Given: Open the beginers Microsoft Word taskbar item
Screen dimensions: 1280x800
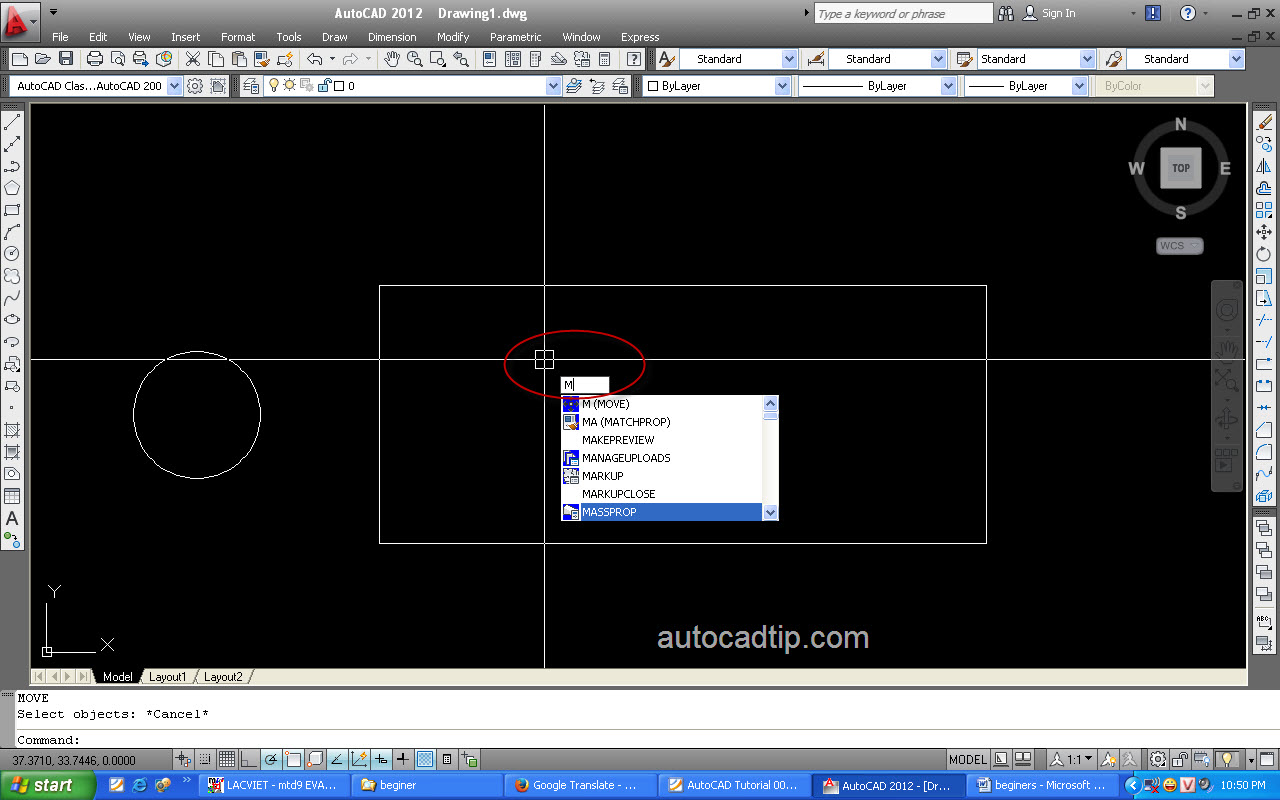Looking at the screenshot, I should (x=1042, y=785).
